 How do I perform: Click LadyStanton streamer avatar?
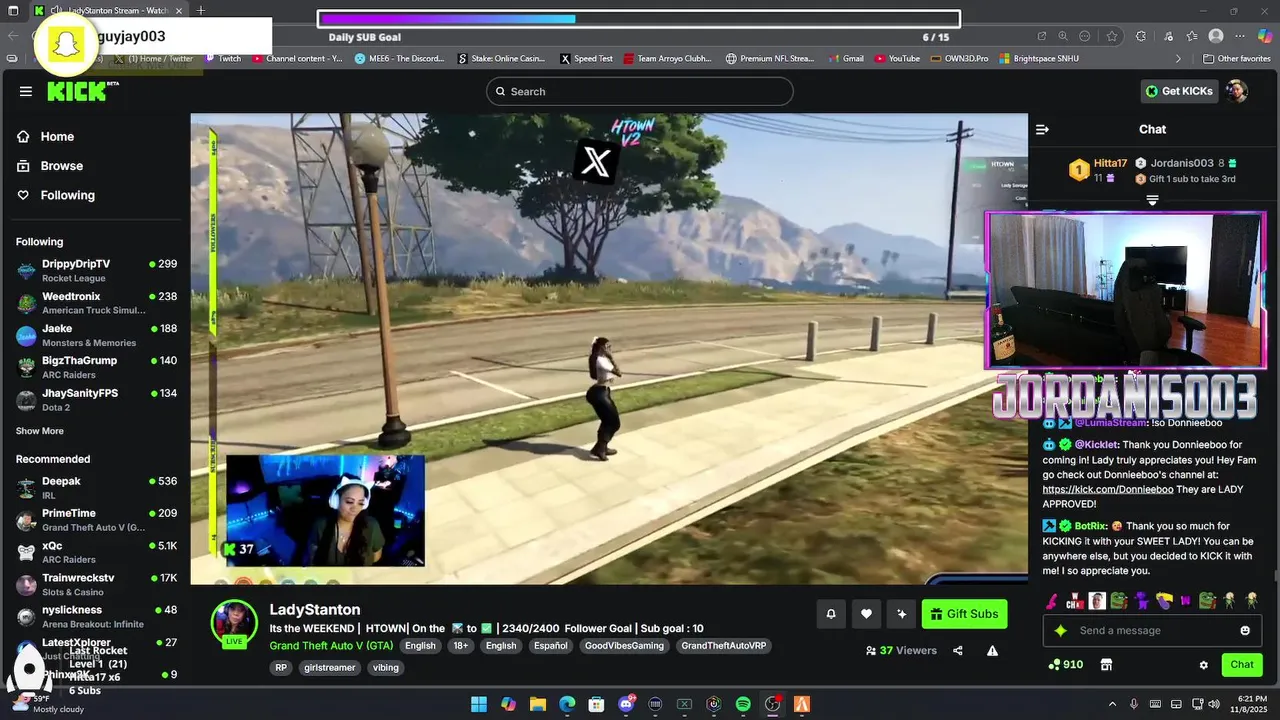click(x=234, y=623)
